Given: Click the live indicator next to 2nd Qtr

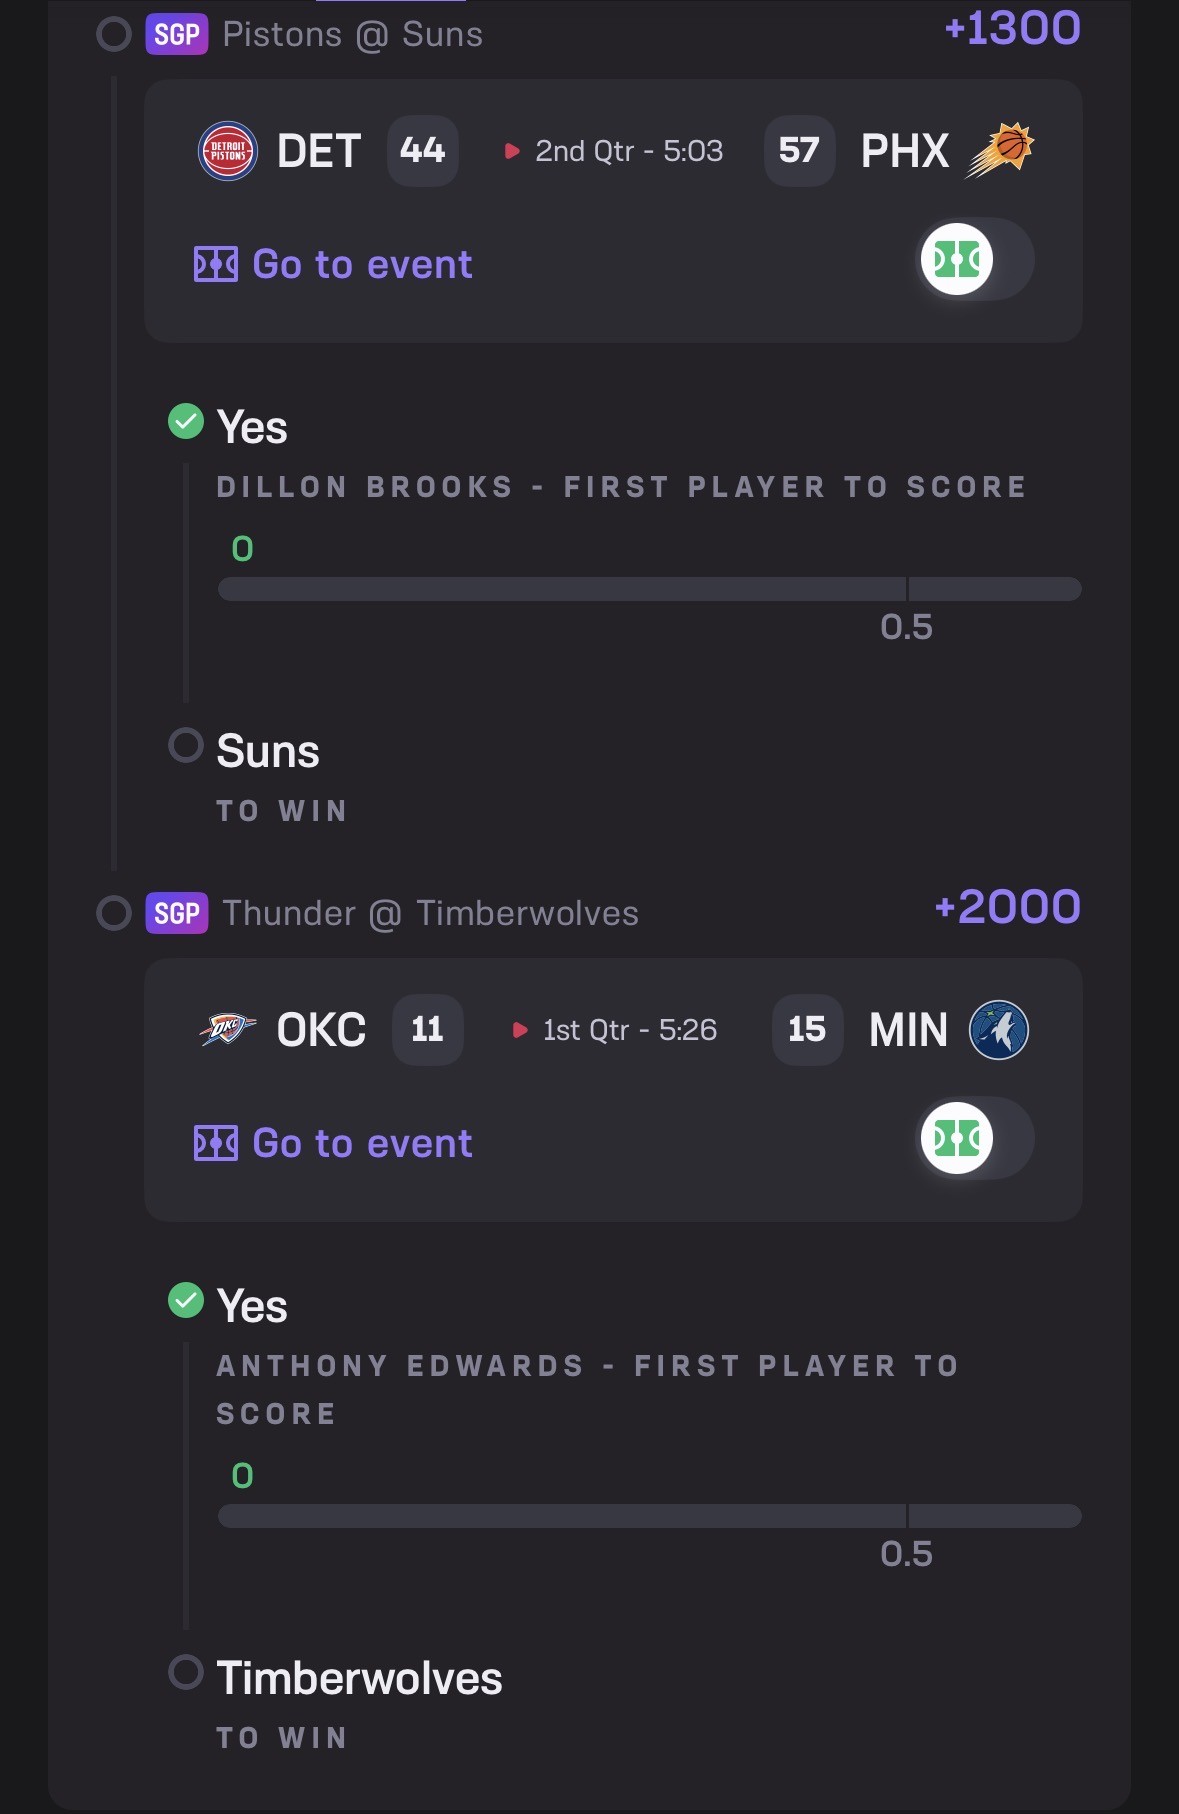Looking at the screenshot, I should (512, 151).
